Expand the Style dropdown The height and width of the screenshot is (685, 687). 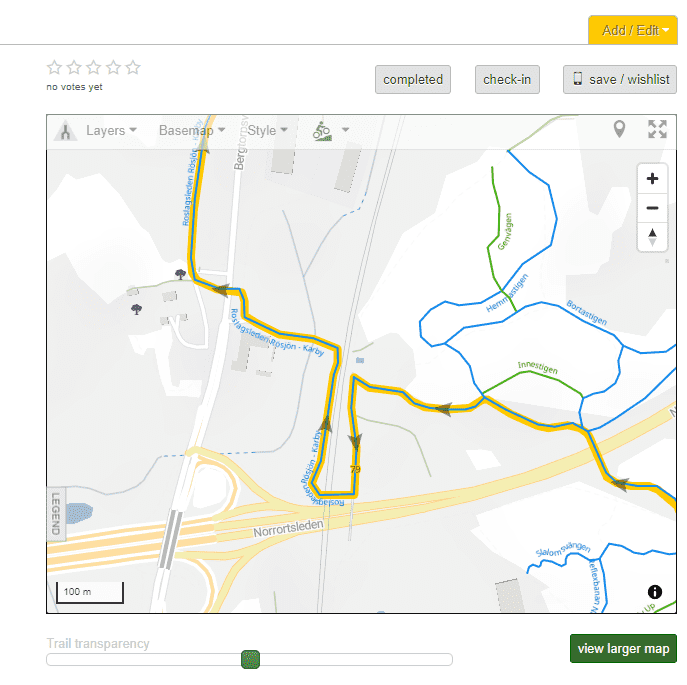tap(267, 130)
